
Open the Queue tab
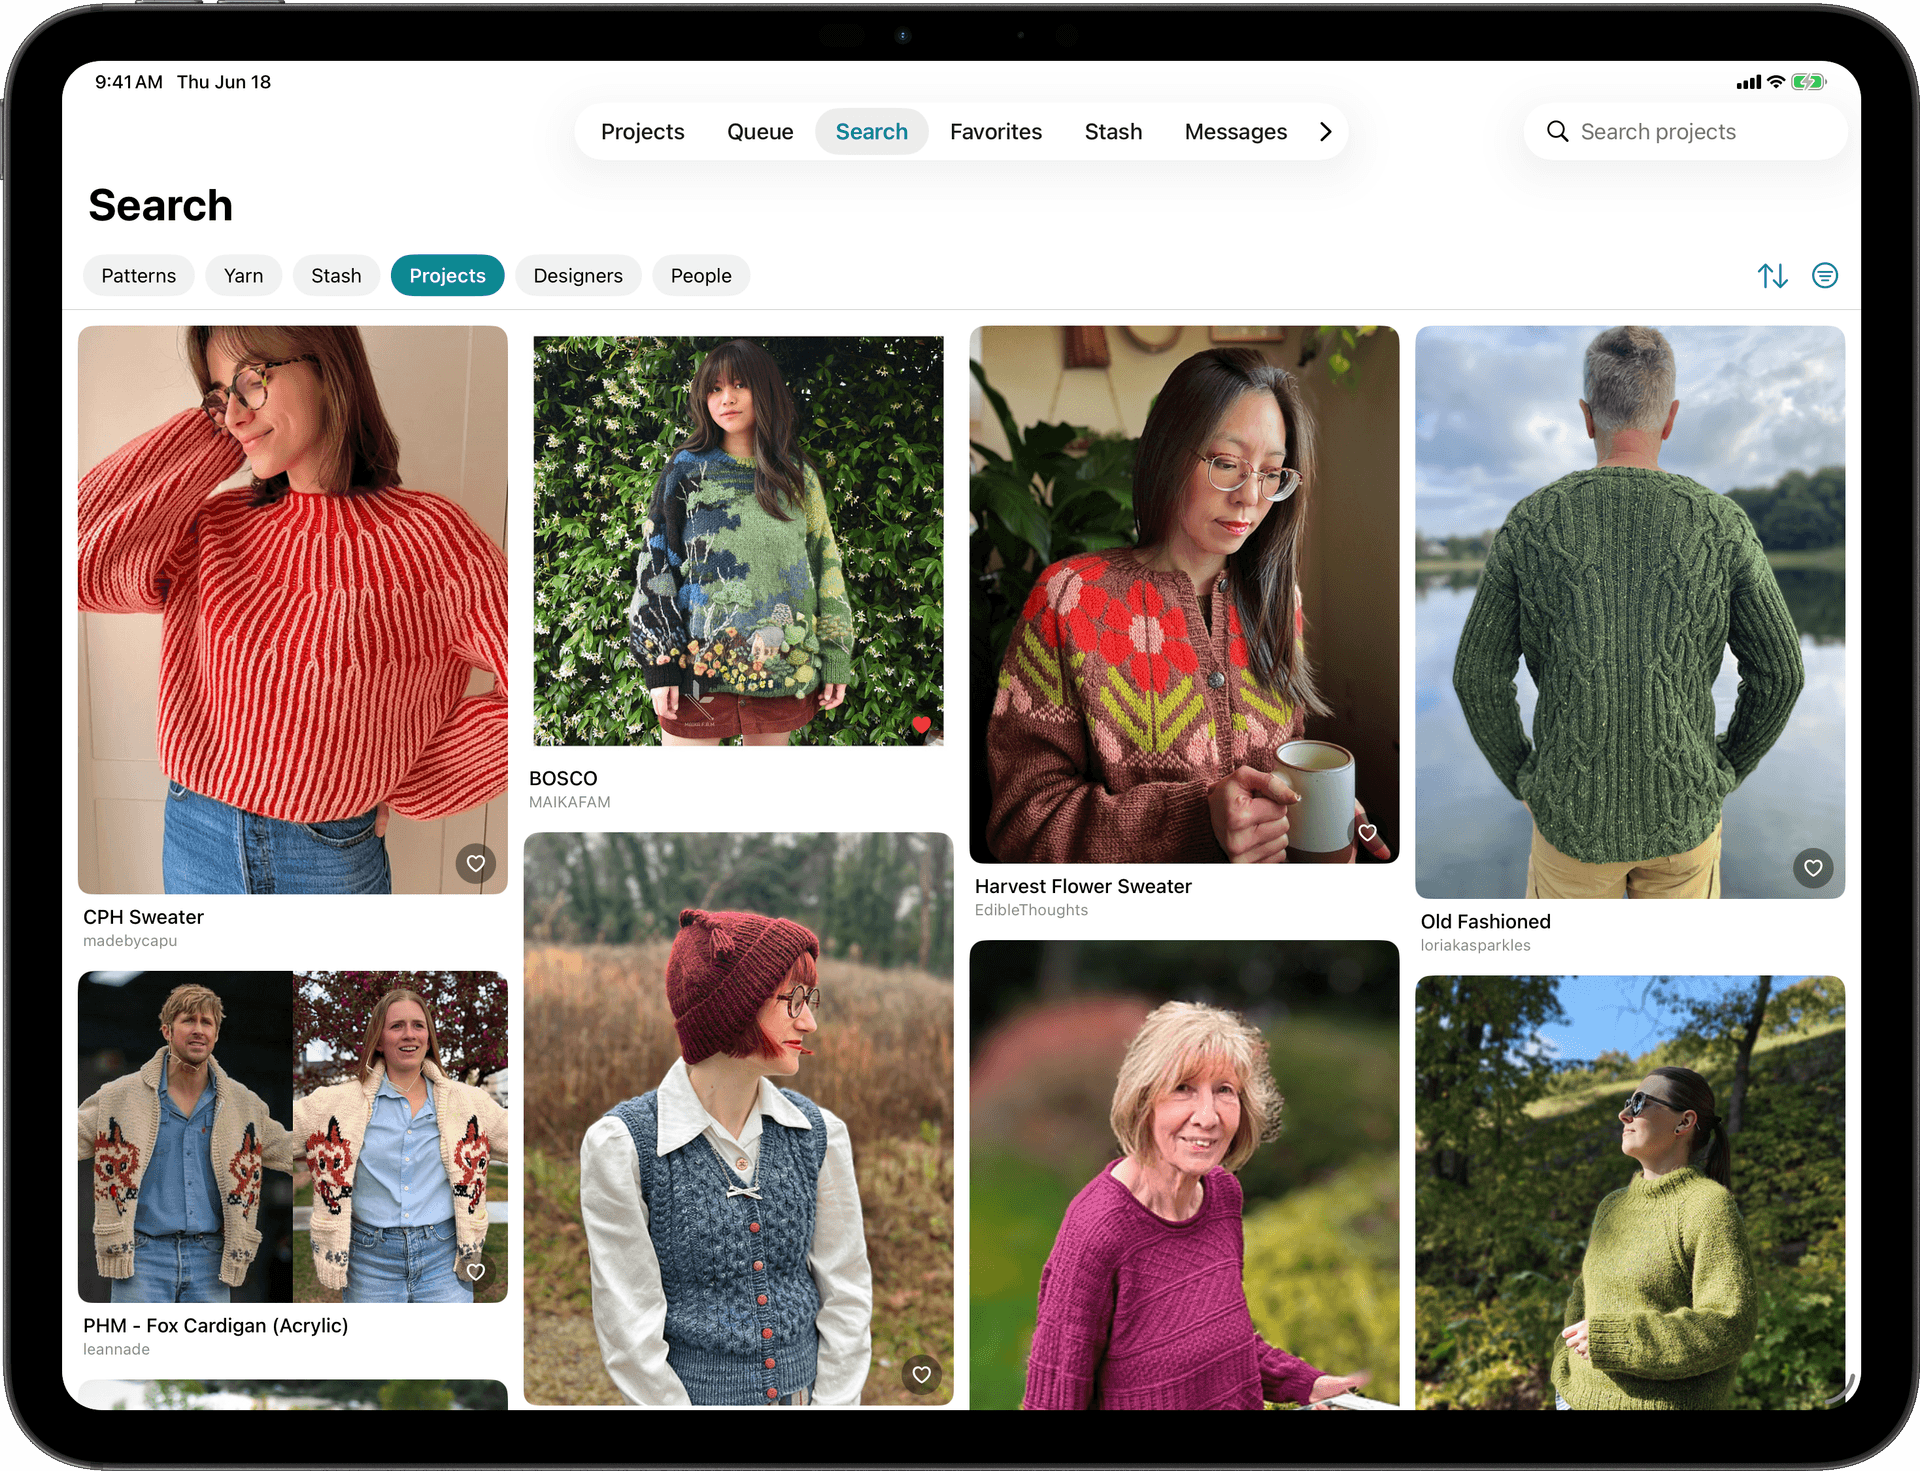pyautogui.click(x=760, y=132)
